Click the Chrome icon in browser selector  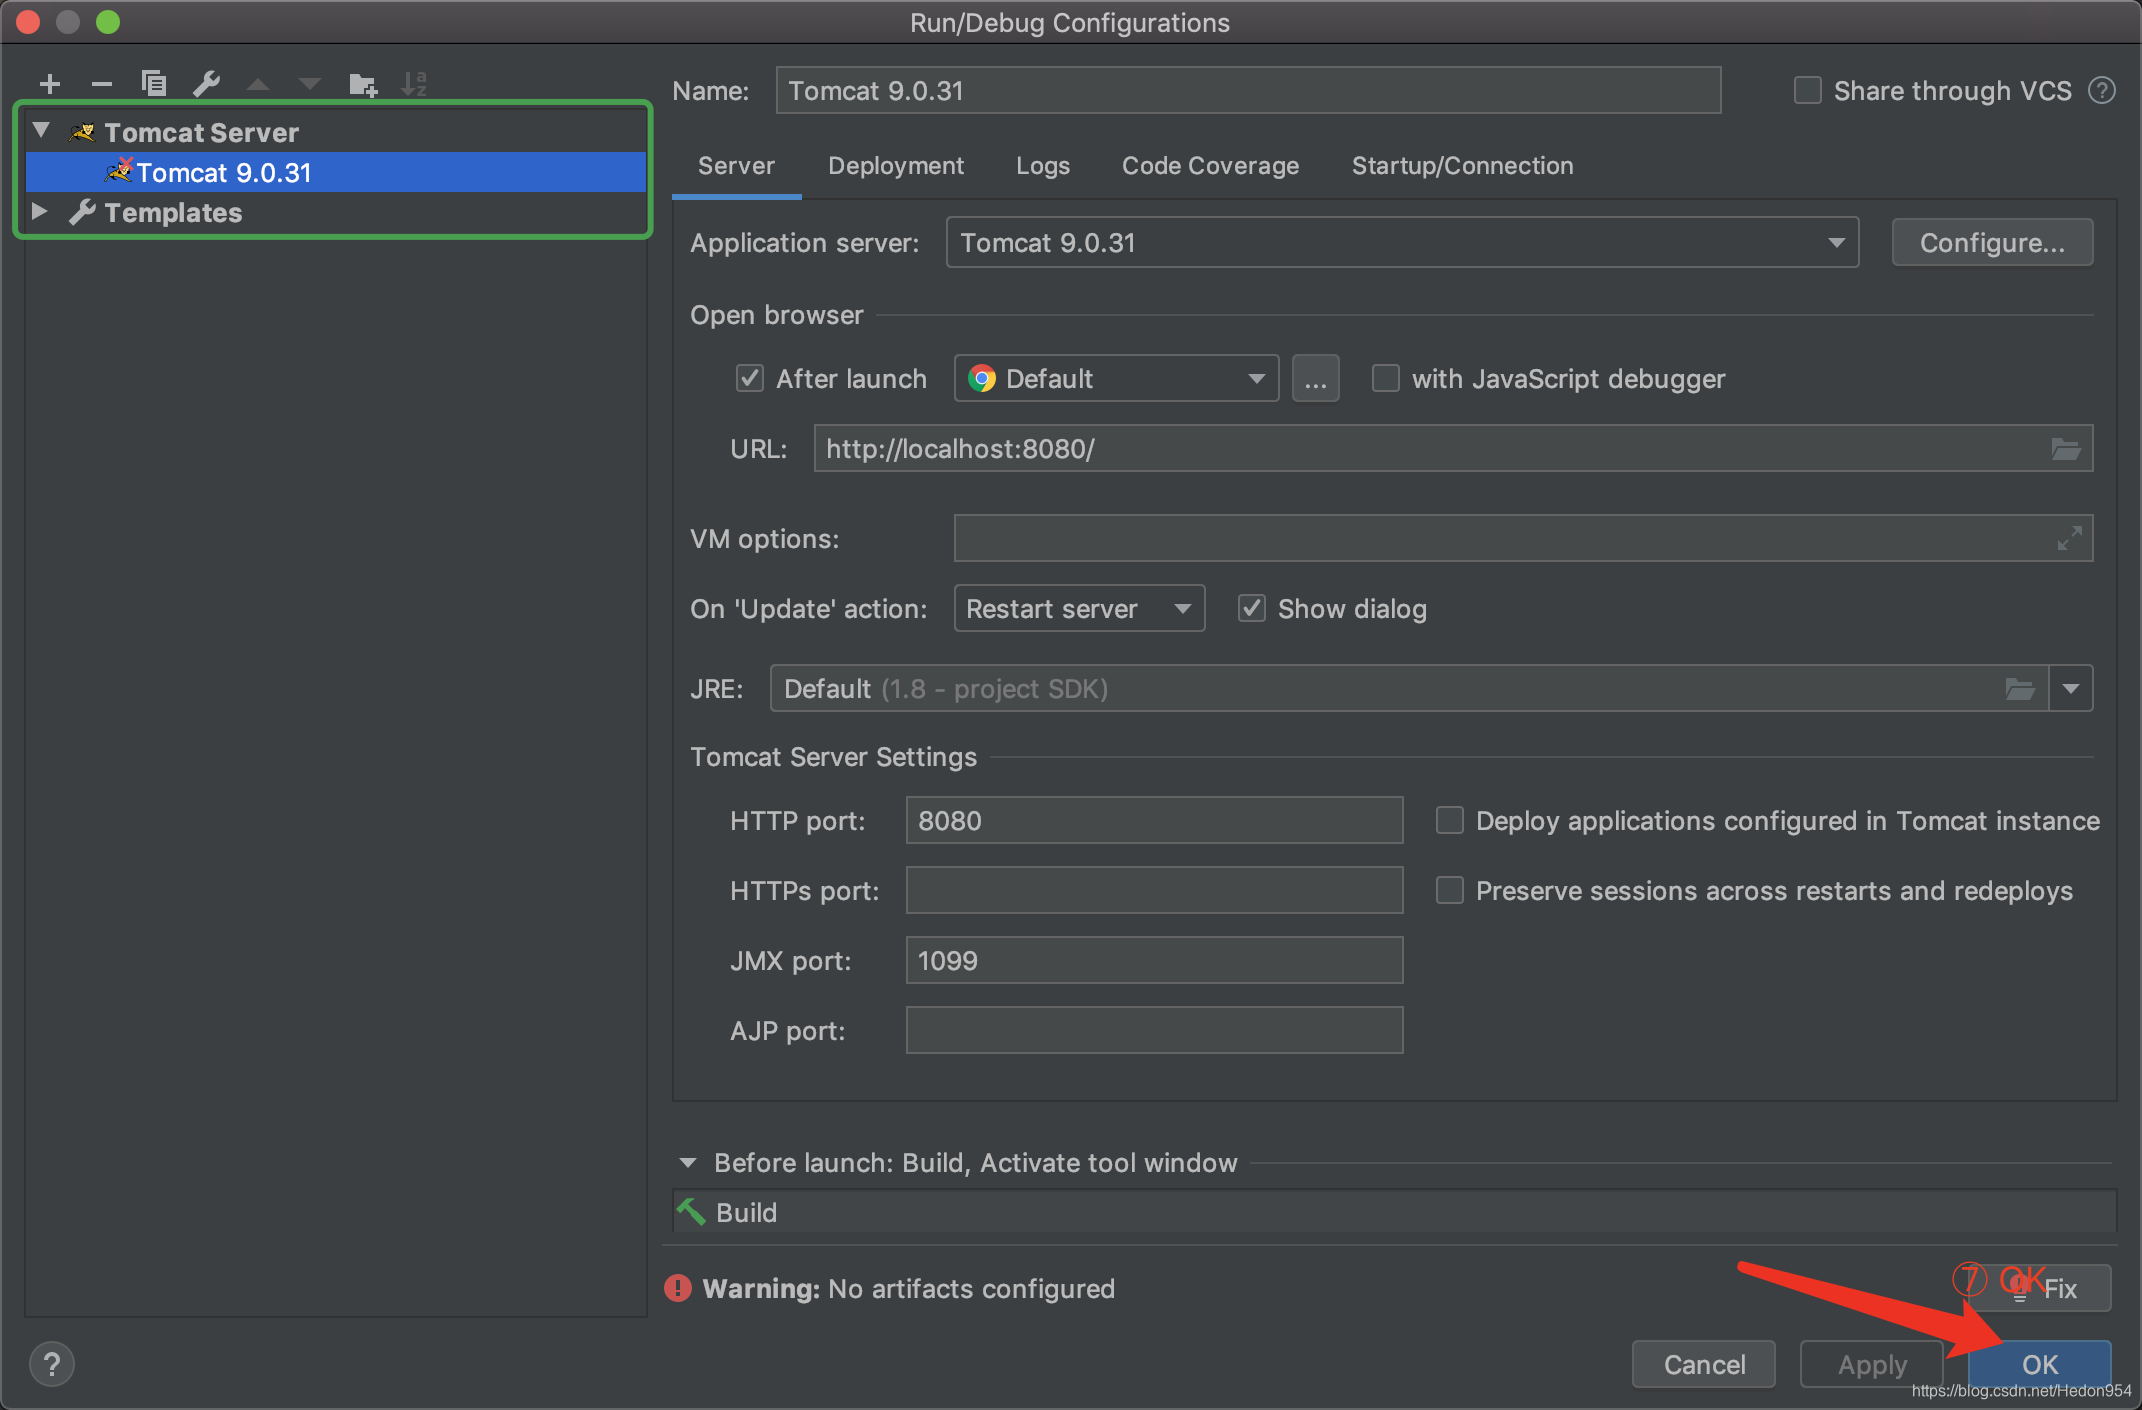(982, 378)
